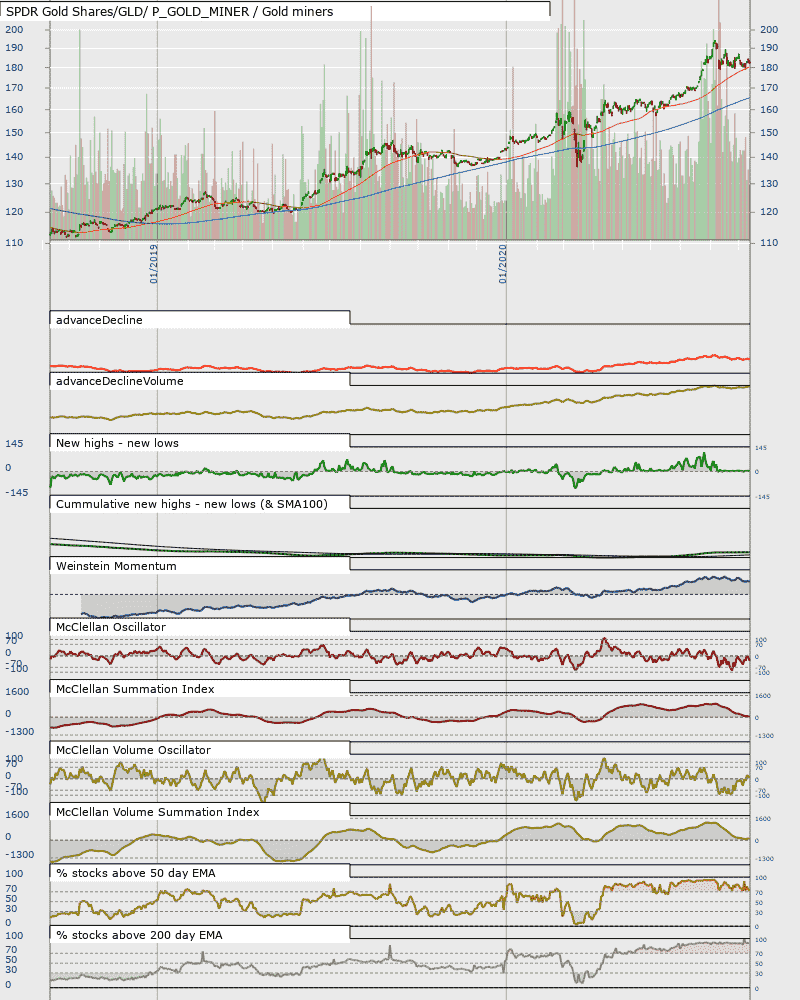The image size is (800, 1000).
Task: Click the 160 value on right price axis
Action: pyautogui.click(x=769, y=110)
